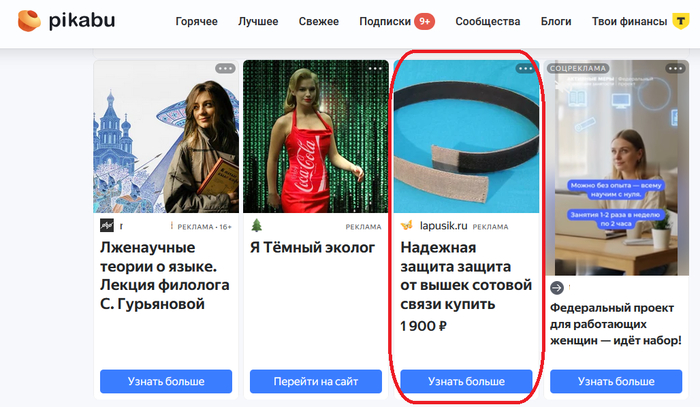Click the Перейти на сайт button

[x=316, y=382]
